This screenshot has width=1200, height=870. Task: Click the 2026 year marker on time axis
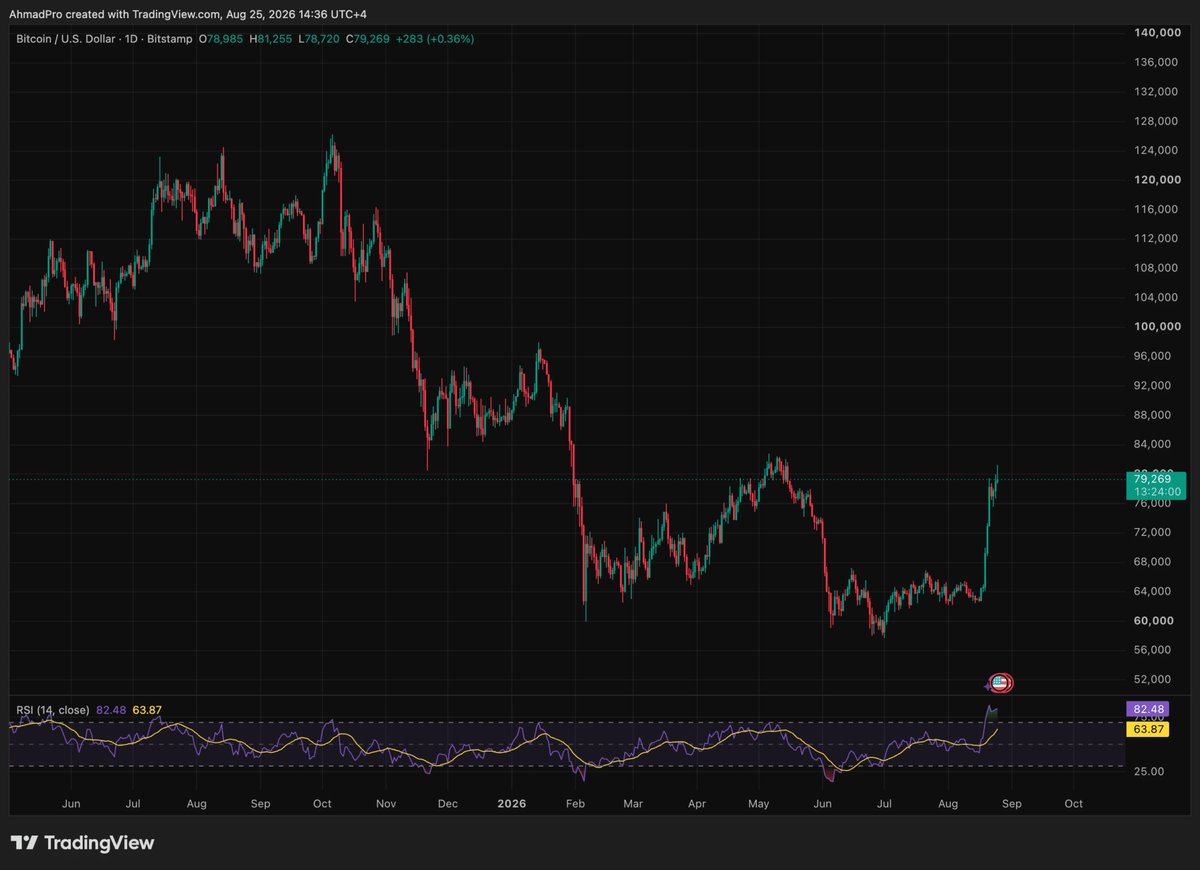pyautogui.click(x=511, y=803)
